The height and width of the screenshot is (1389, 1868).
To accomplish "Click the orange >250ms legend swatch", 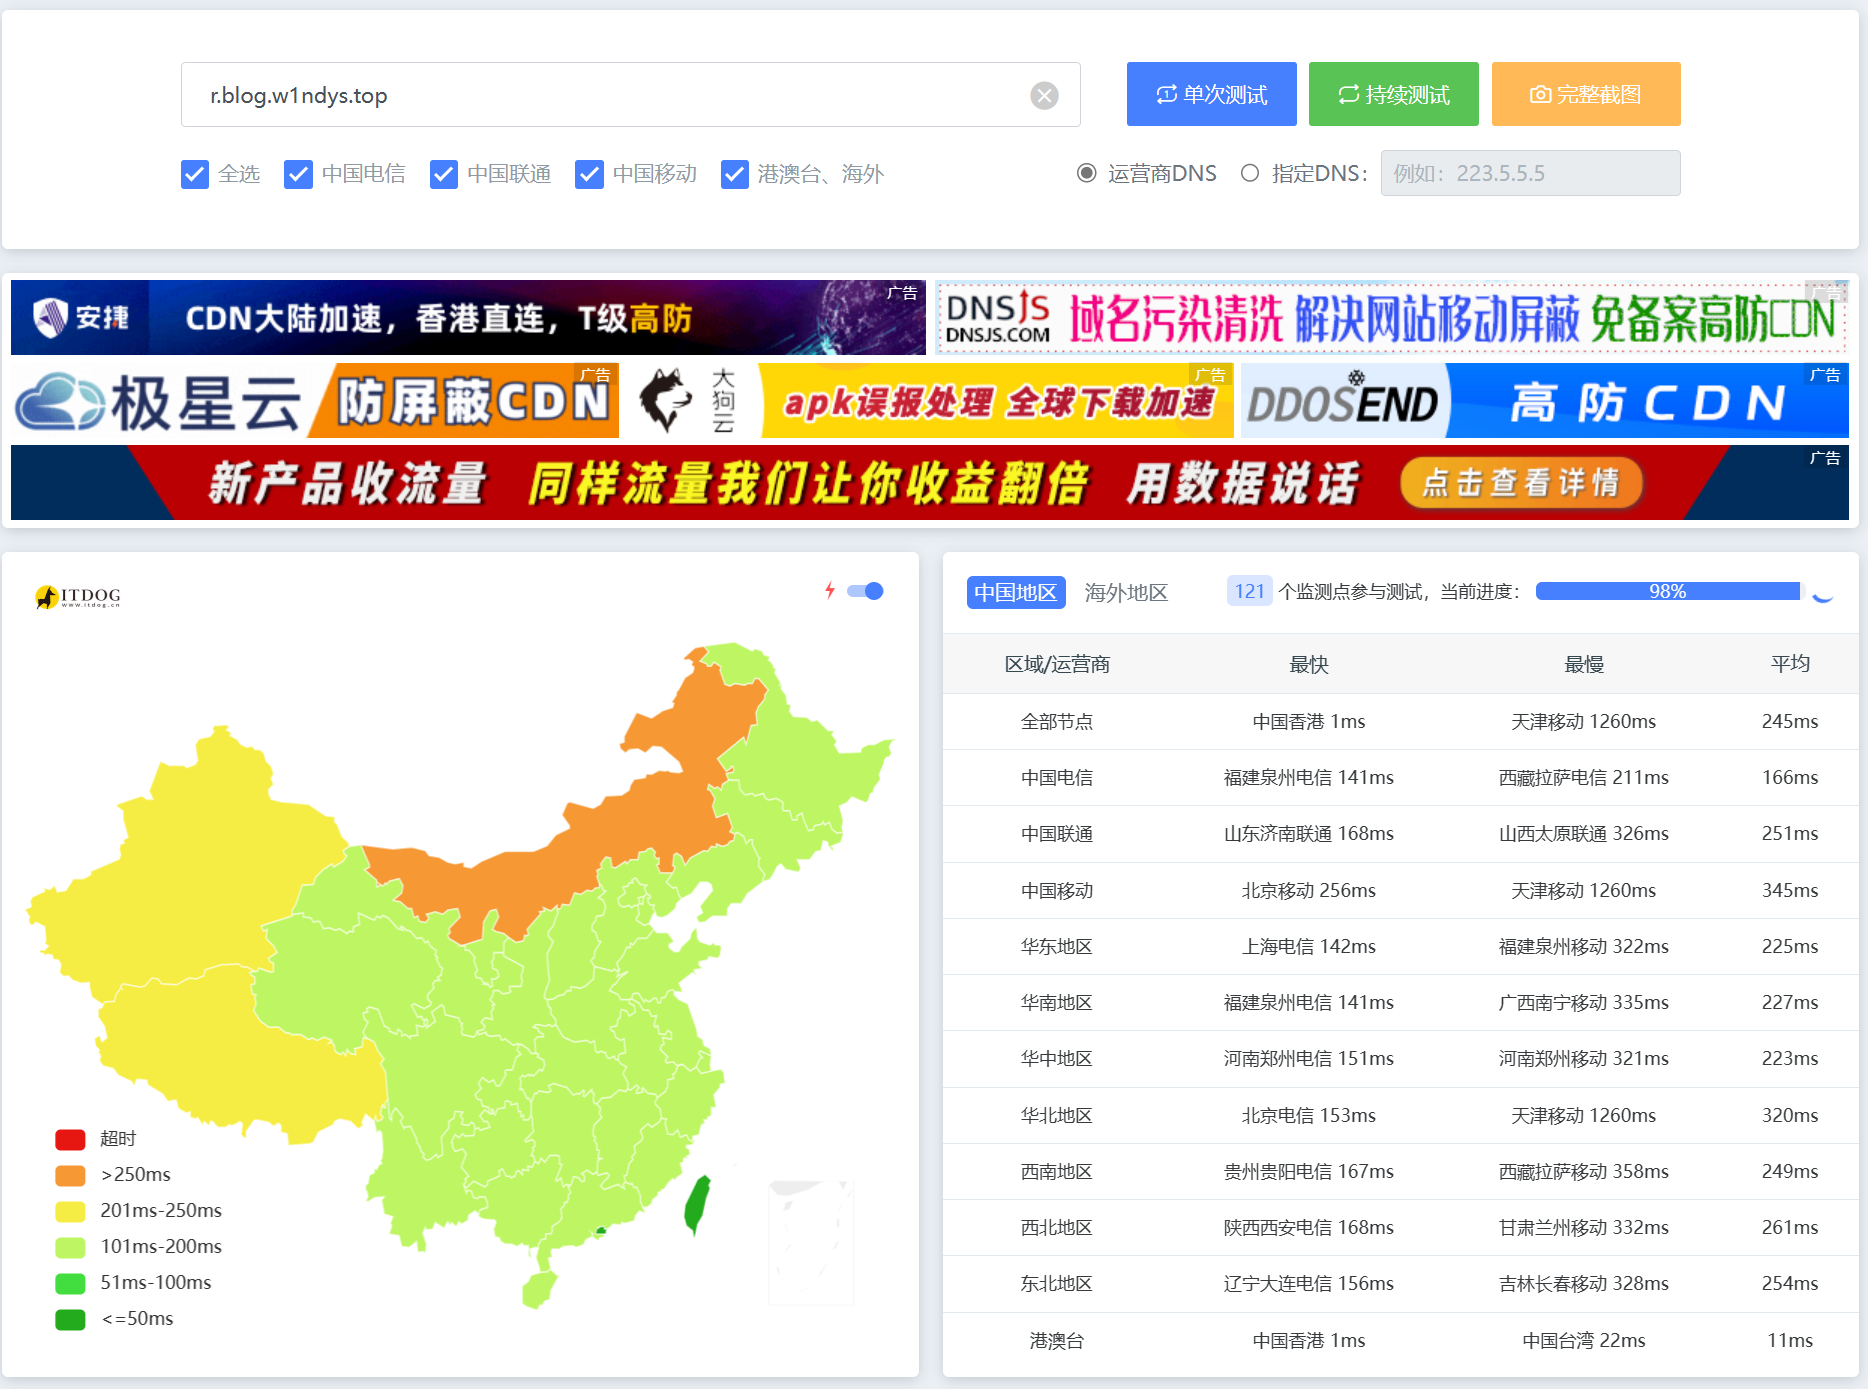I will pos(69,1174).
